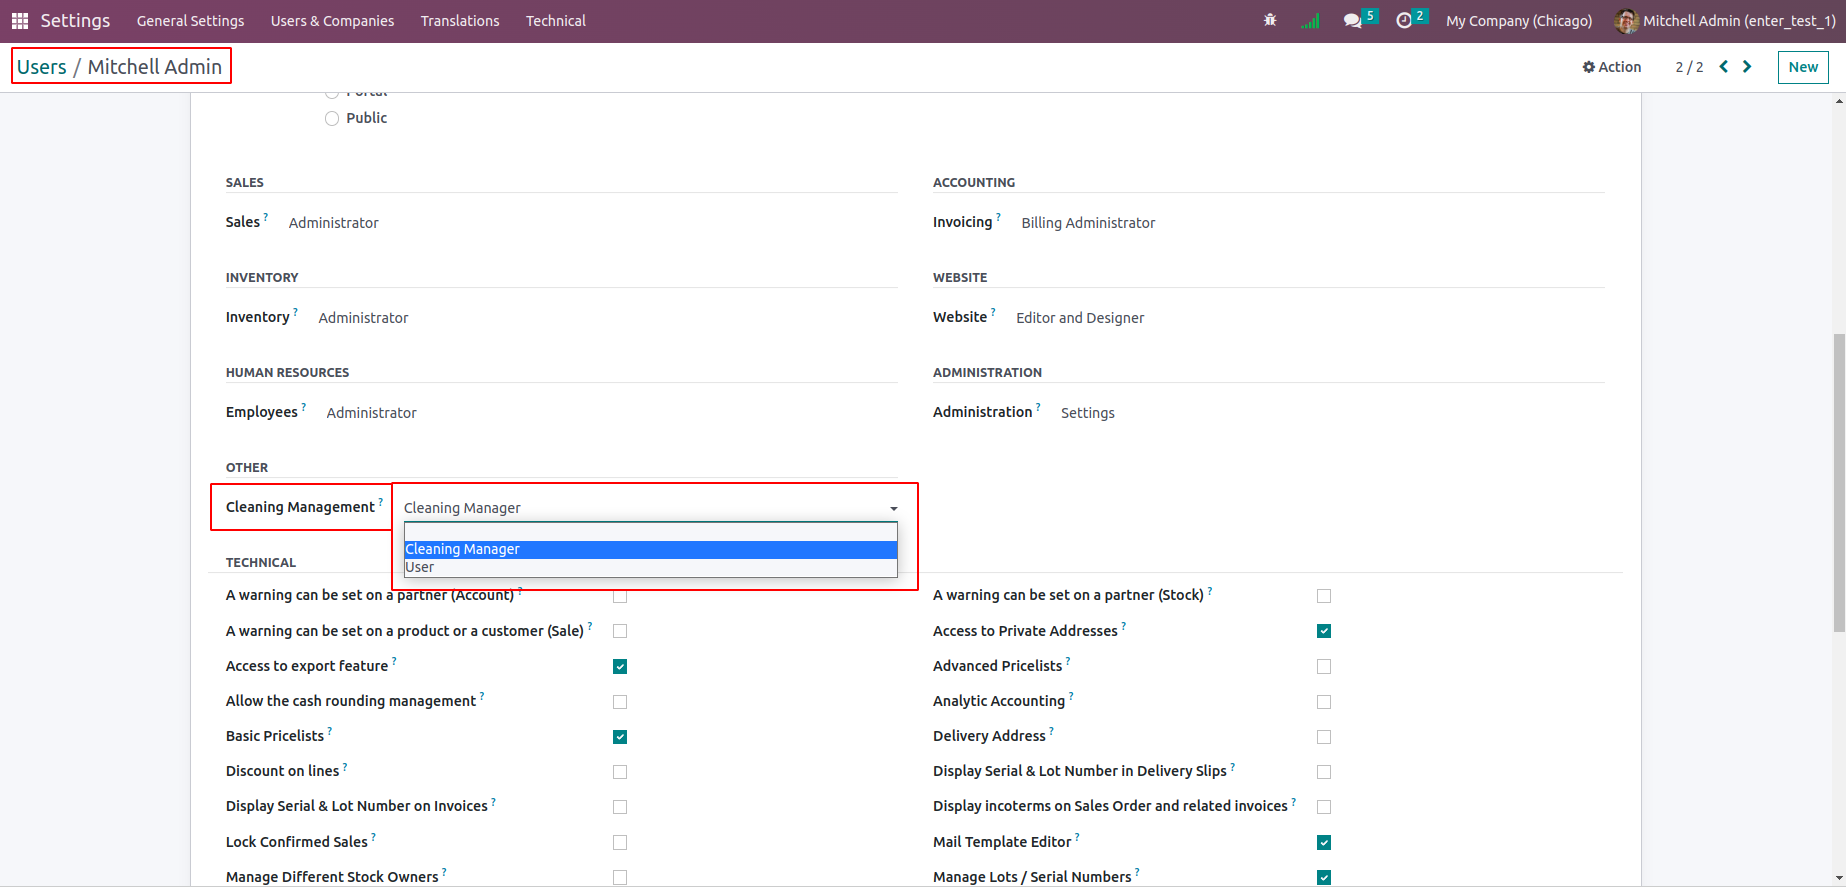The width and height of the screenshot is (1846, 887).
Task: Go back to Users breadcrumb
Action: pyautogui.click(x=42, y=67)
